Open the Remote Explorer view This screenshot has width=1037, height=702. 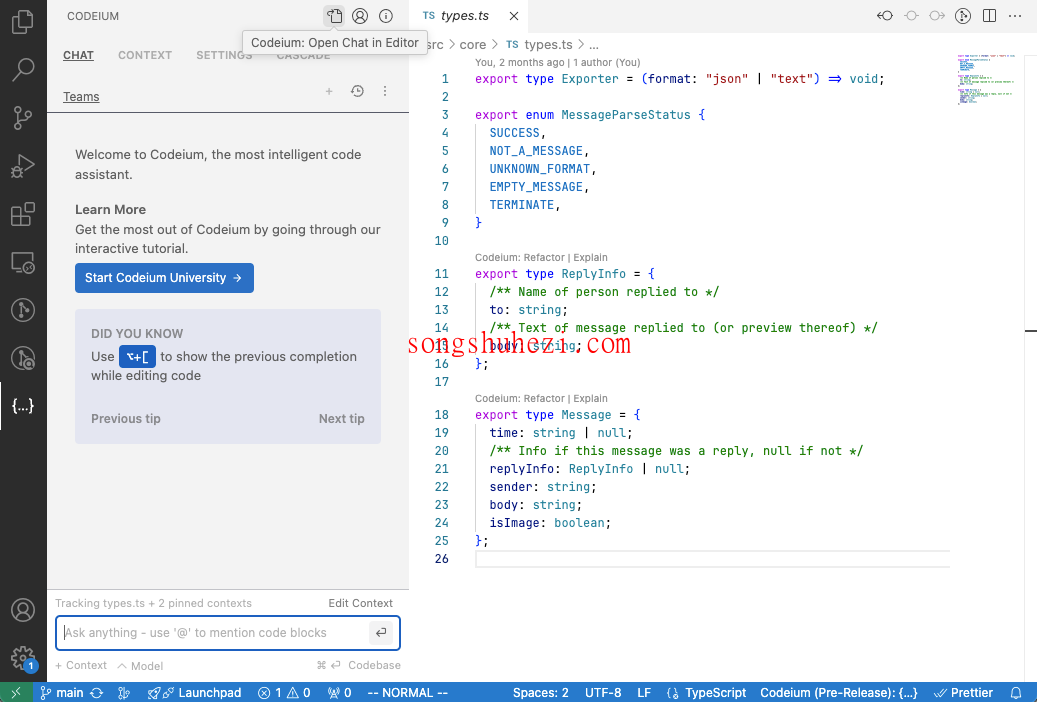[22, 263]
